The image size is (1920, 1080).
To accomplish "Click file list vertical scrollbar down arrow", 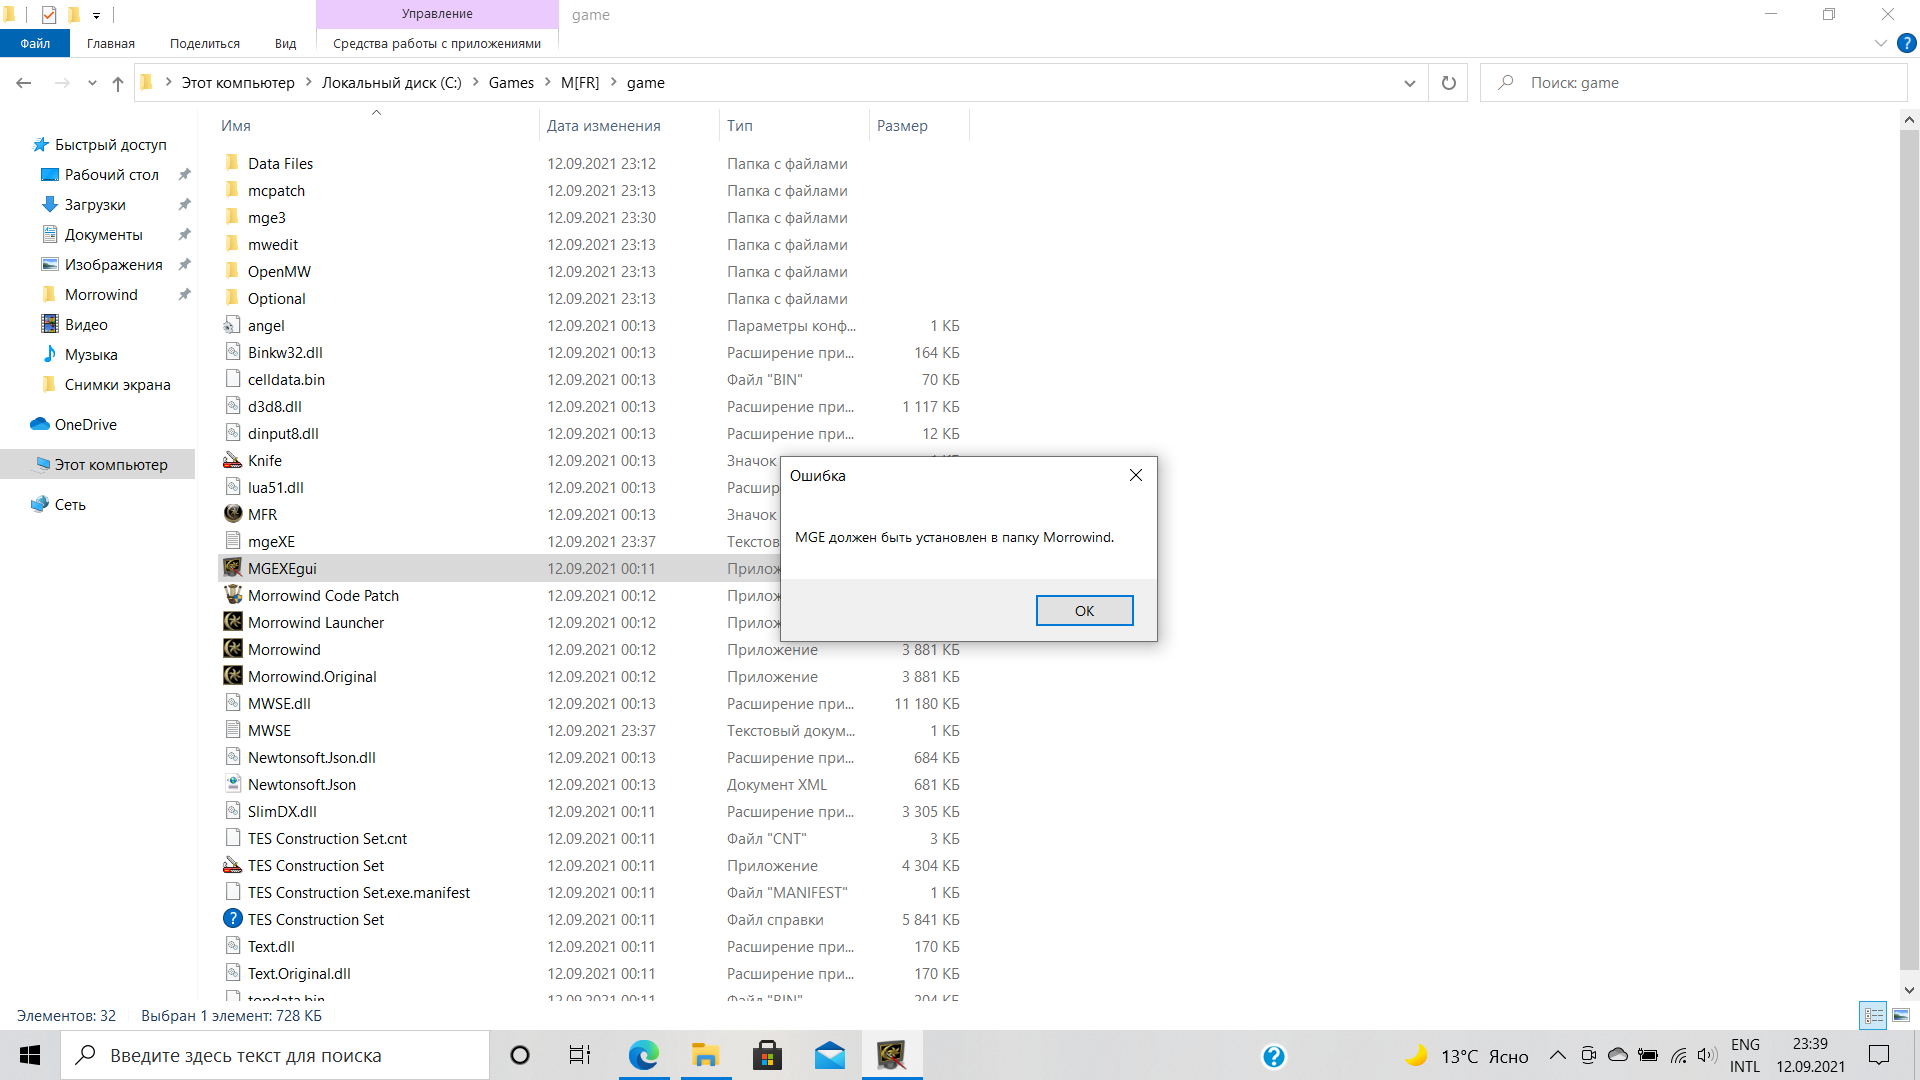I will pyautogui.click(x=1908, y=990).
